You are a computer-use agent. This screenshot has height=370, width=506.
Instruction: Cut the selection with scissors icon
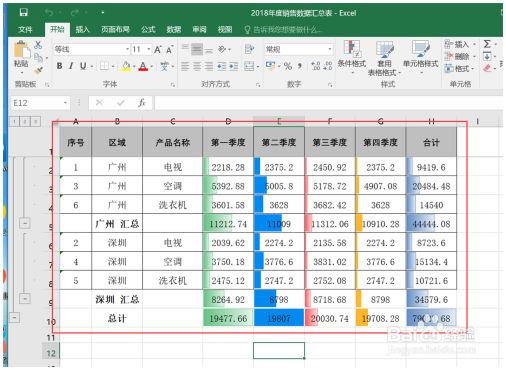point(38,45)
